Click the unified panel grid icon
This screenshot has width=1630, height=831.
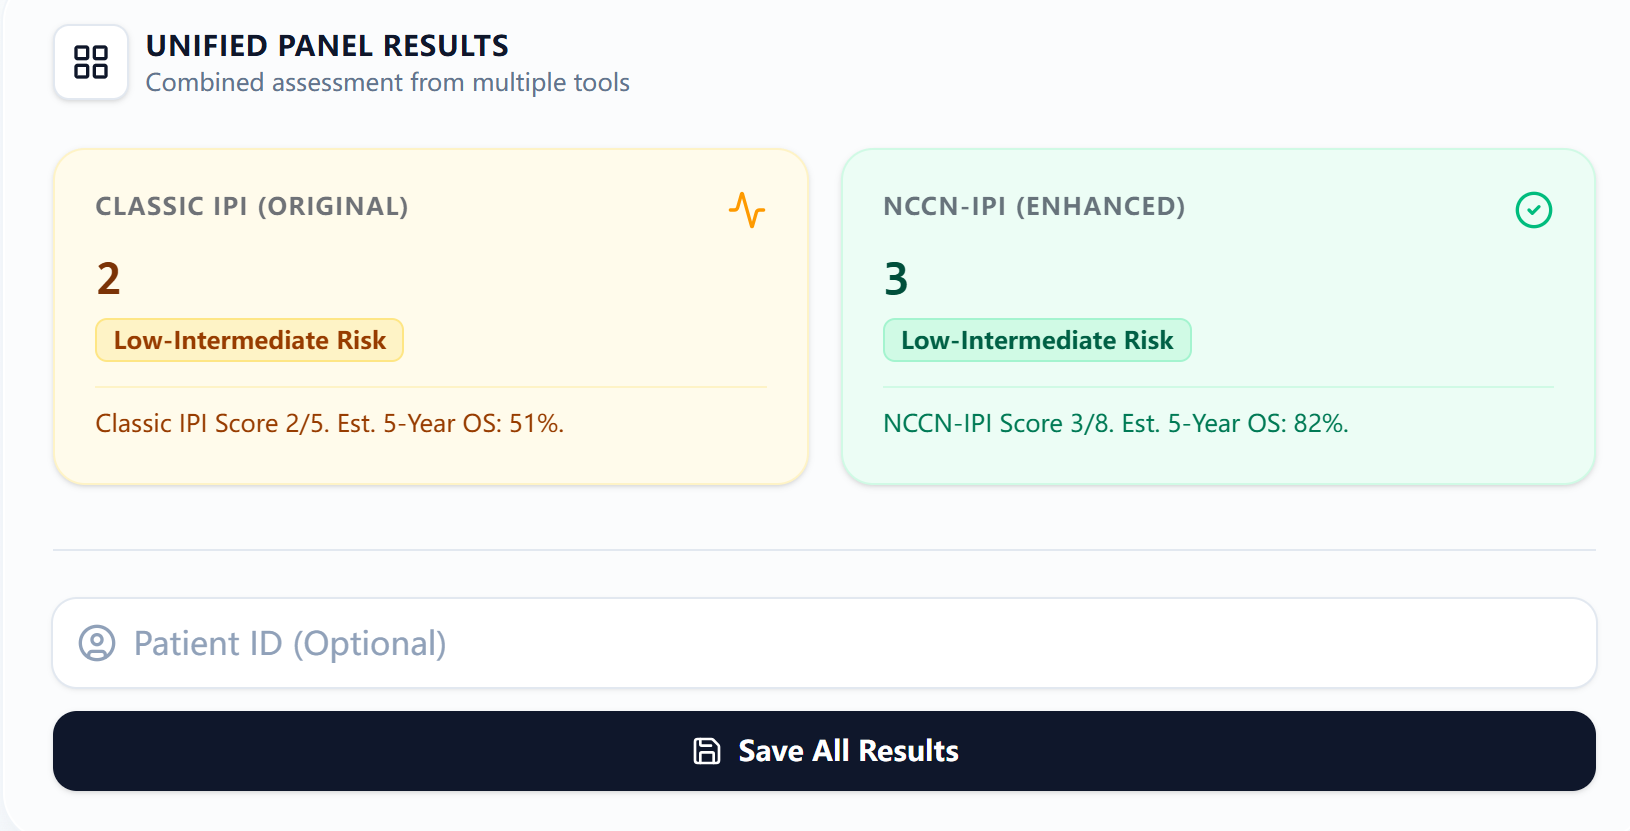(91, 62)
